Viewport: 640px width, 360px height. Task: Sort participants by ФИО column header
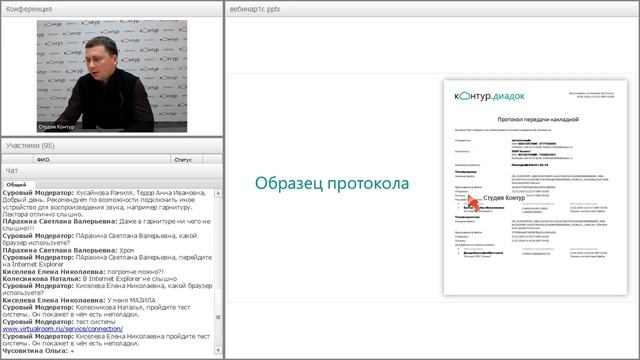[102, 159]
